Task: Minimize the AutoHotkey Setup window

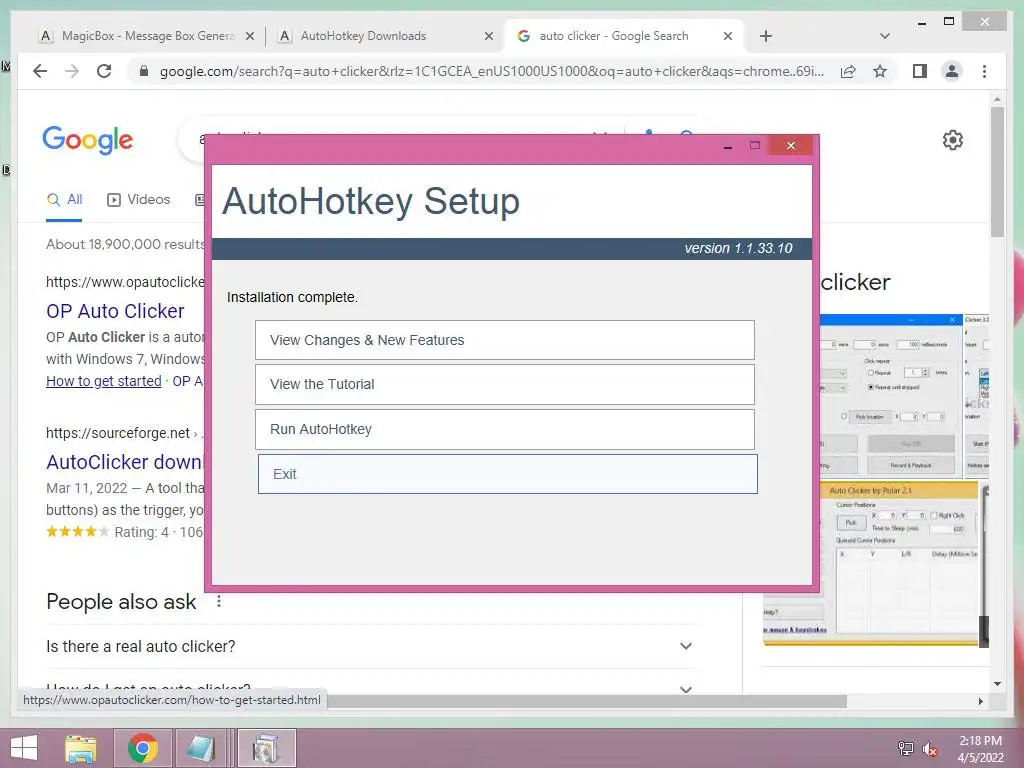Action: click(x=728, y=146)
